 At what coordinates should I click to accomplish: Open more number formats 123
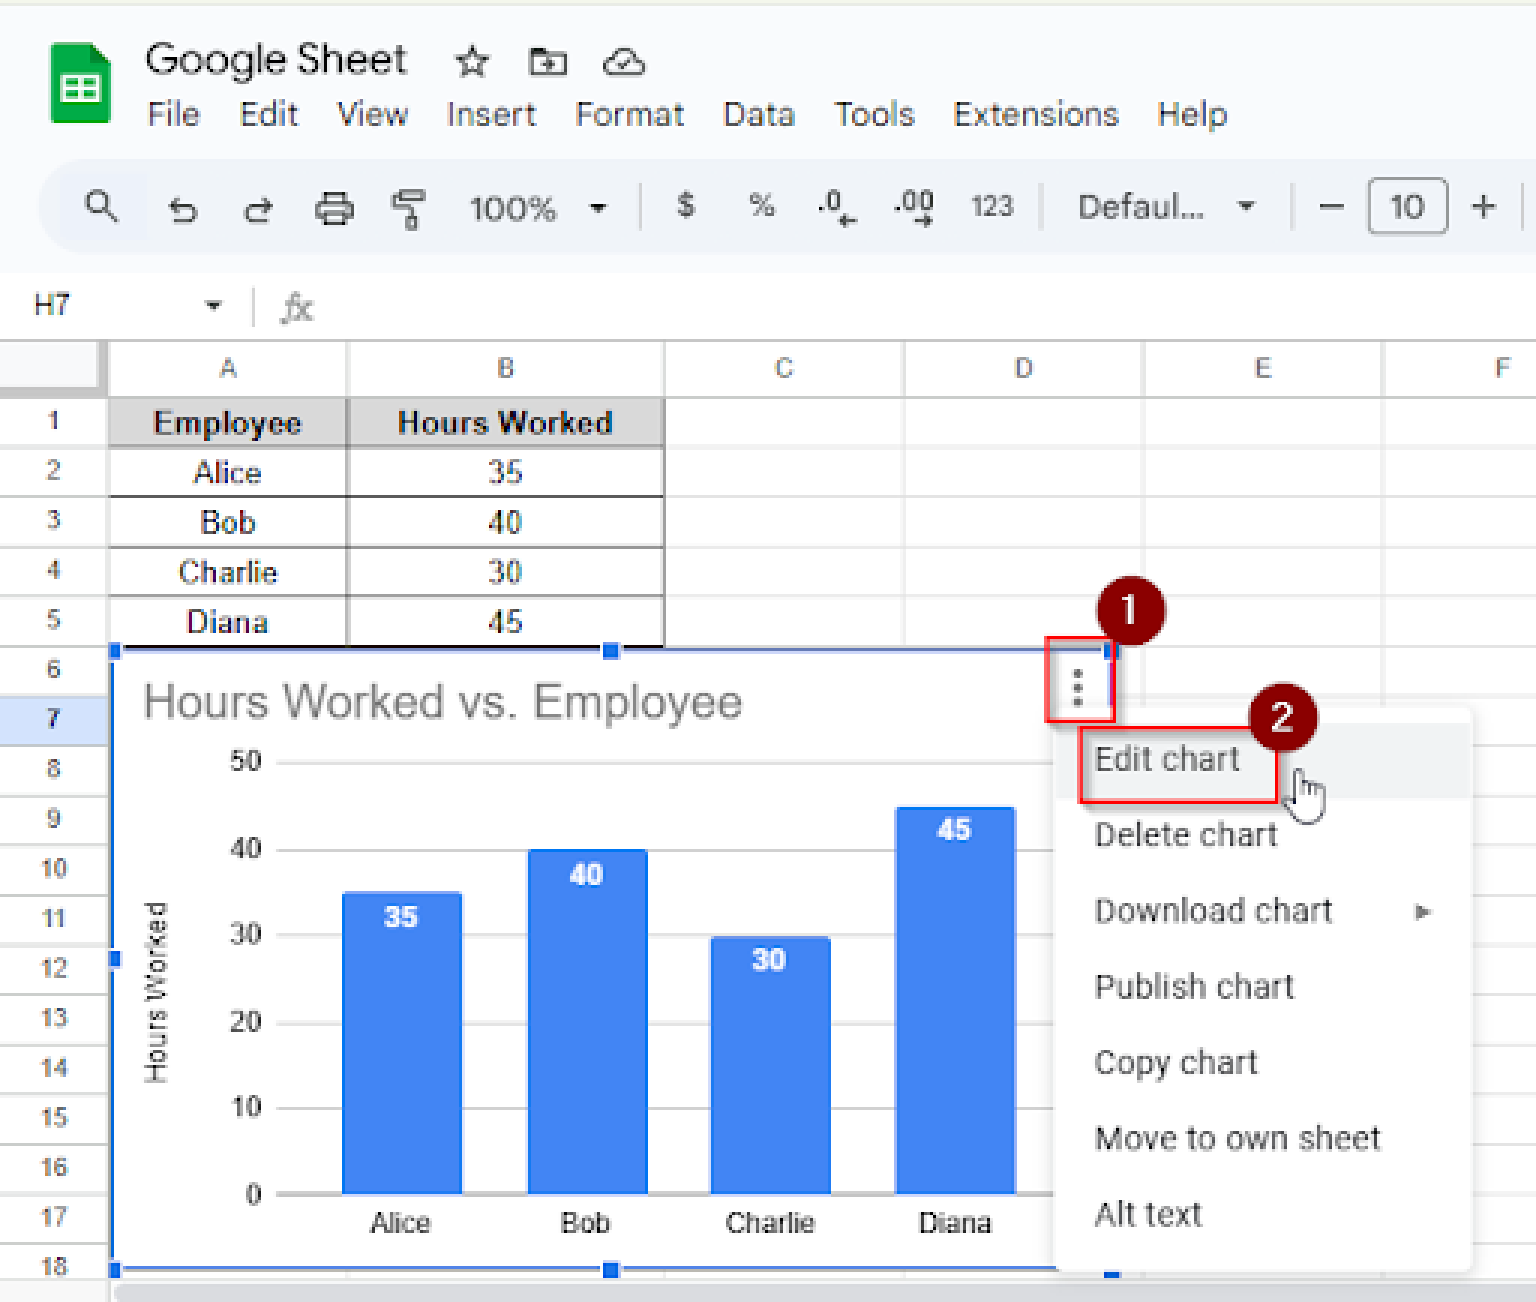[x=991, y=206]
